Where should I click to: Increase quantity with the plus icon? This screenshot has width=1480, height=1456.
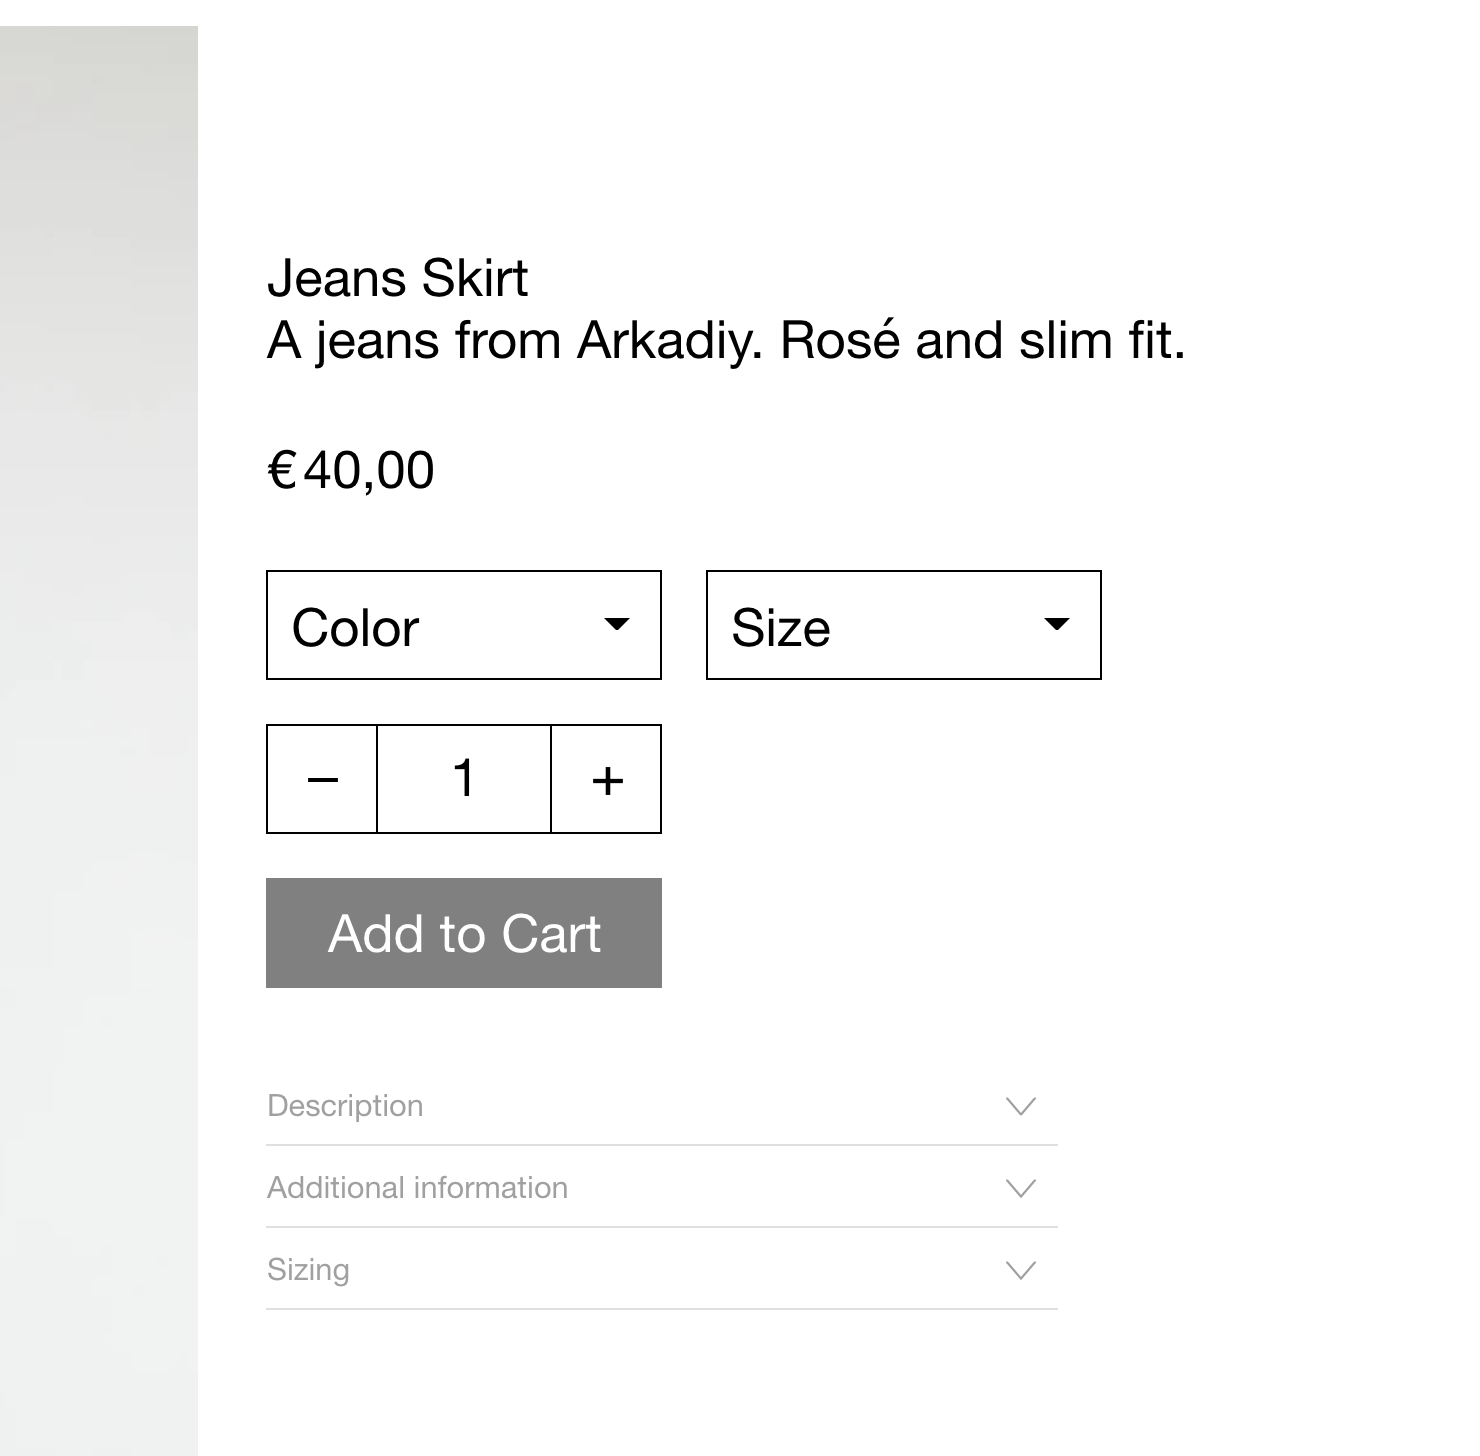[x=607, y=780]
